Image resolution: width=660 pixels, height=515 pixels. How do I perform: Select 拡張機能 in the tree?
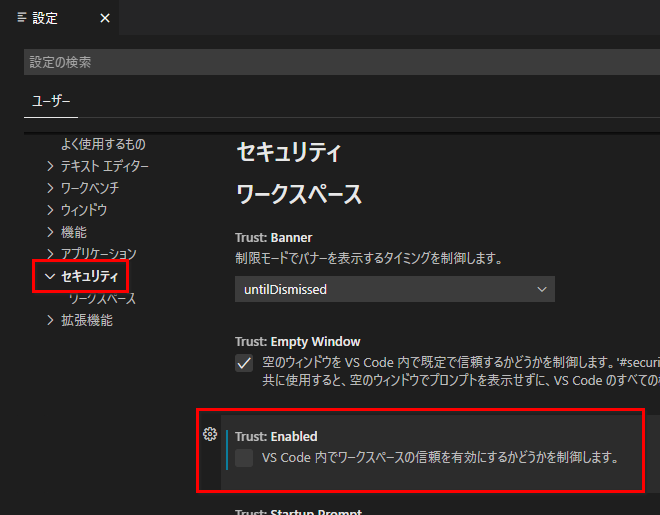[x=87, y=320]
